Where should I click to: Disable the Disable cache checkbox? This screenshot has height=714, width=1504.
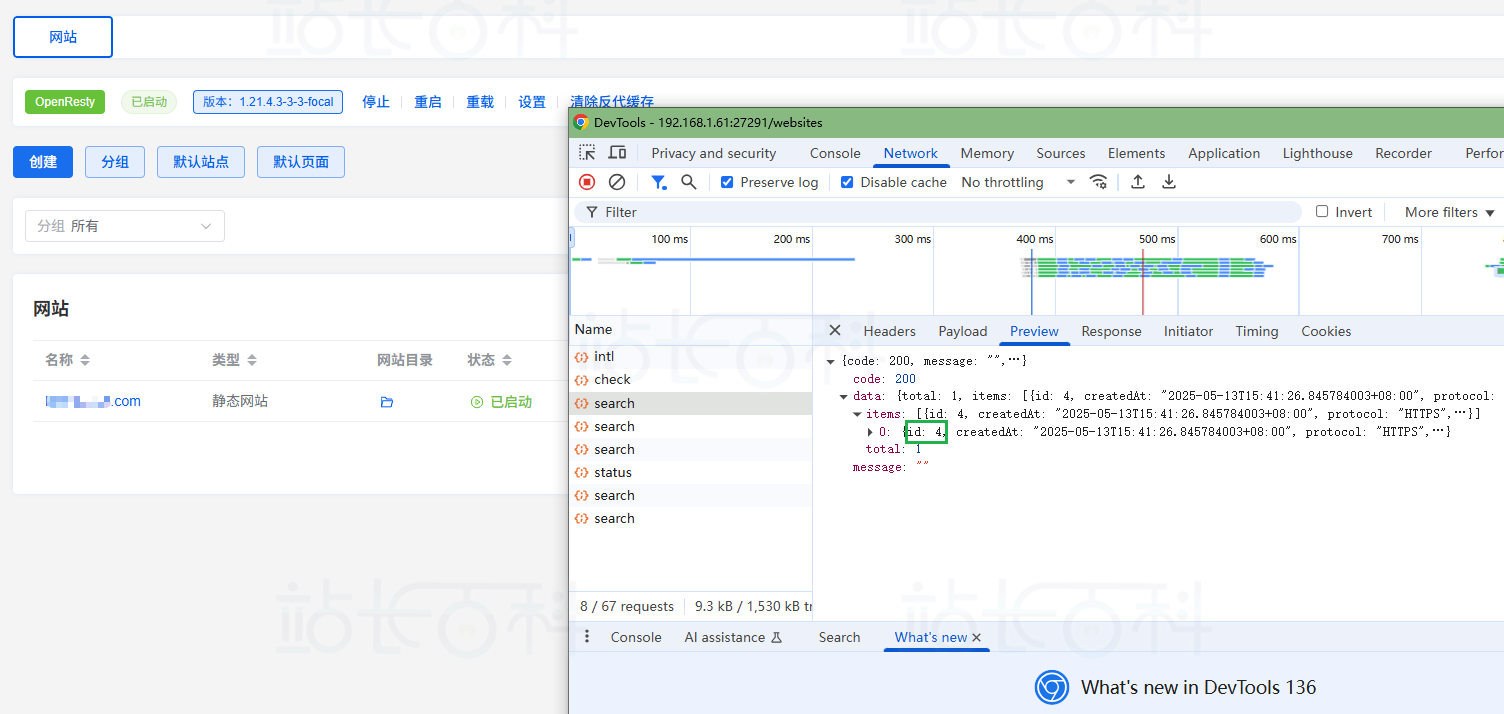tap(847, 182)
